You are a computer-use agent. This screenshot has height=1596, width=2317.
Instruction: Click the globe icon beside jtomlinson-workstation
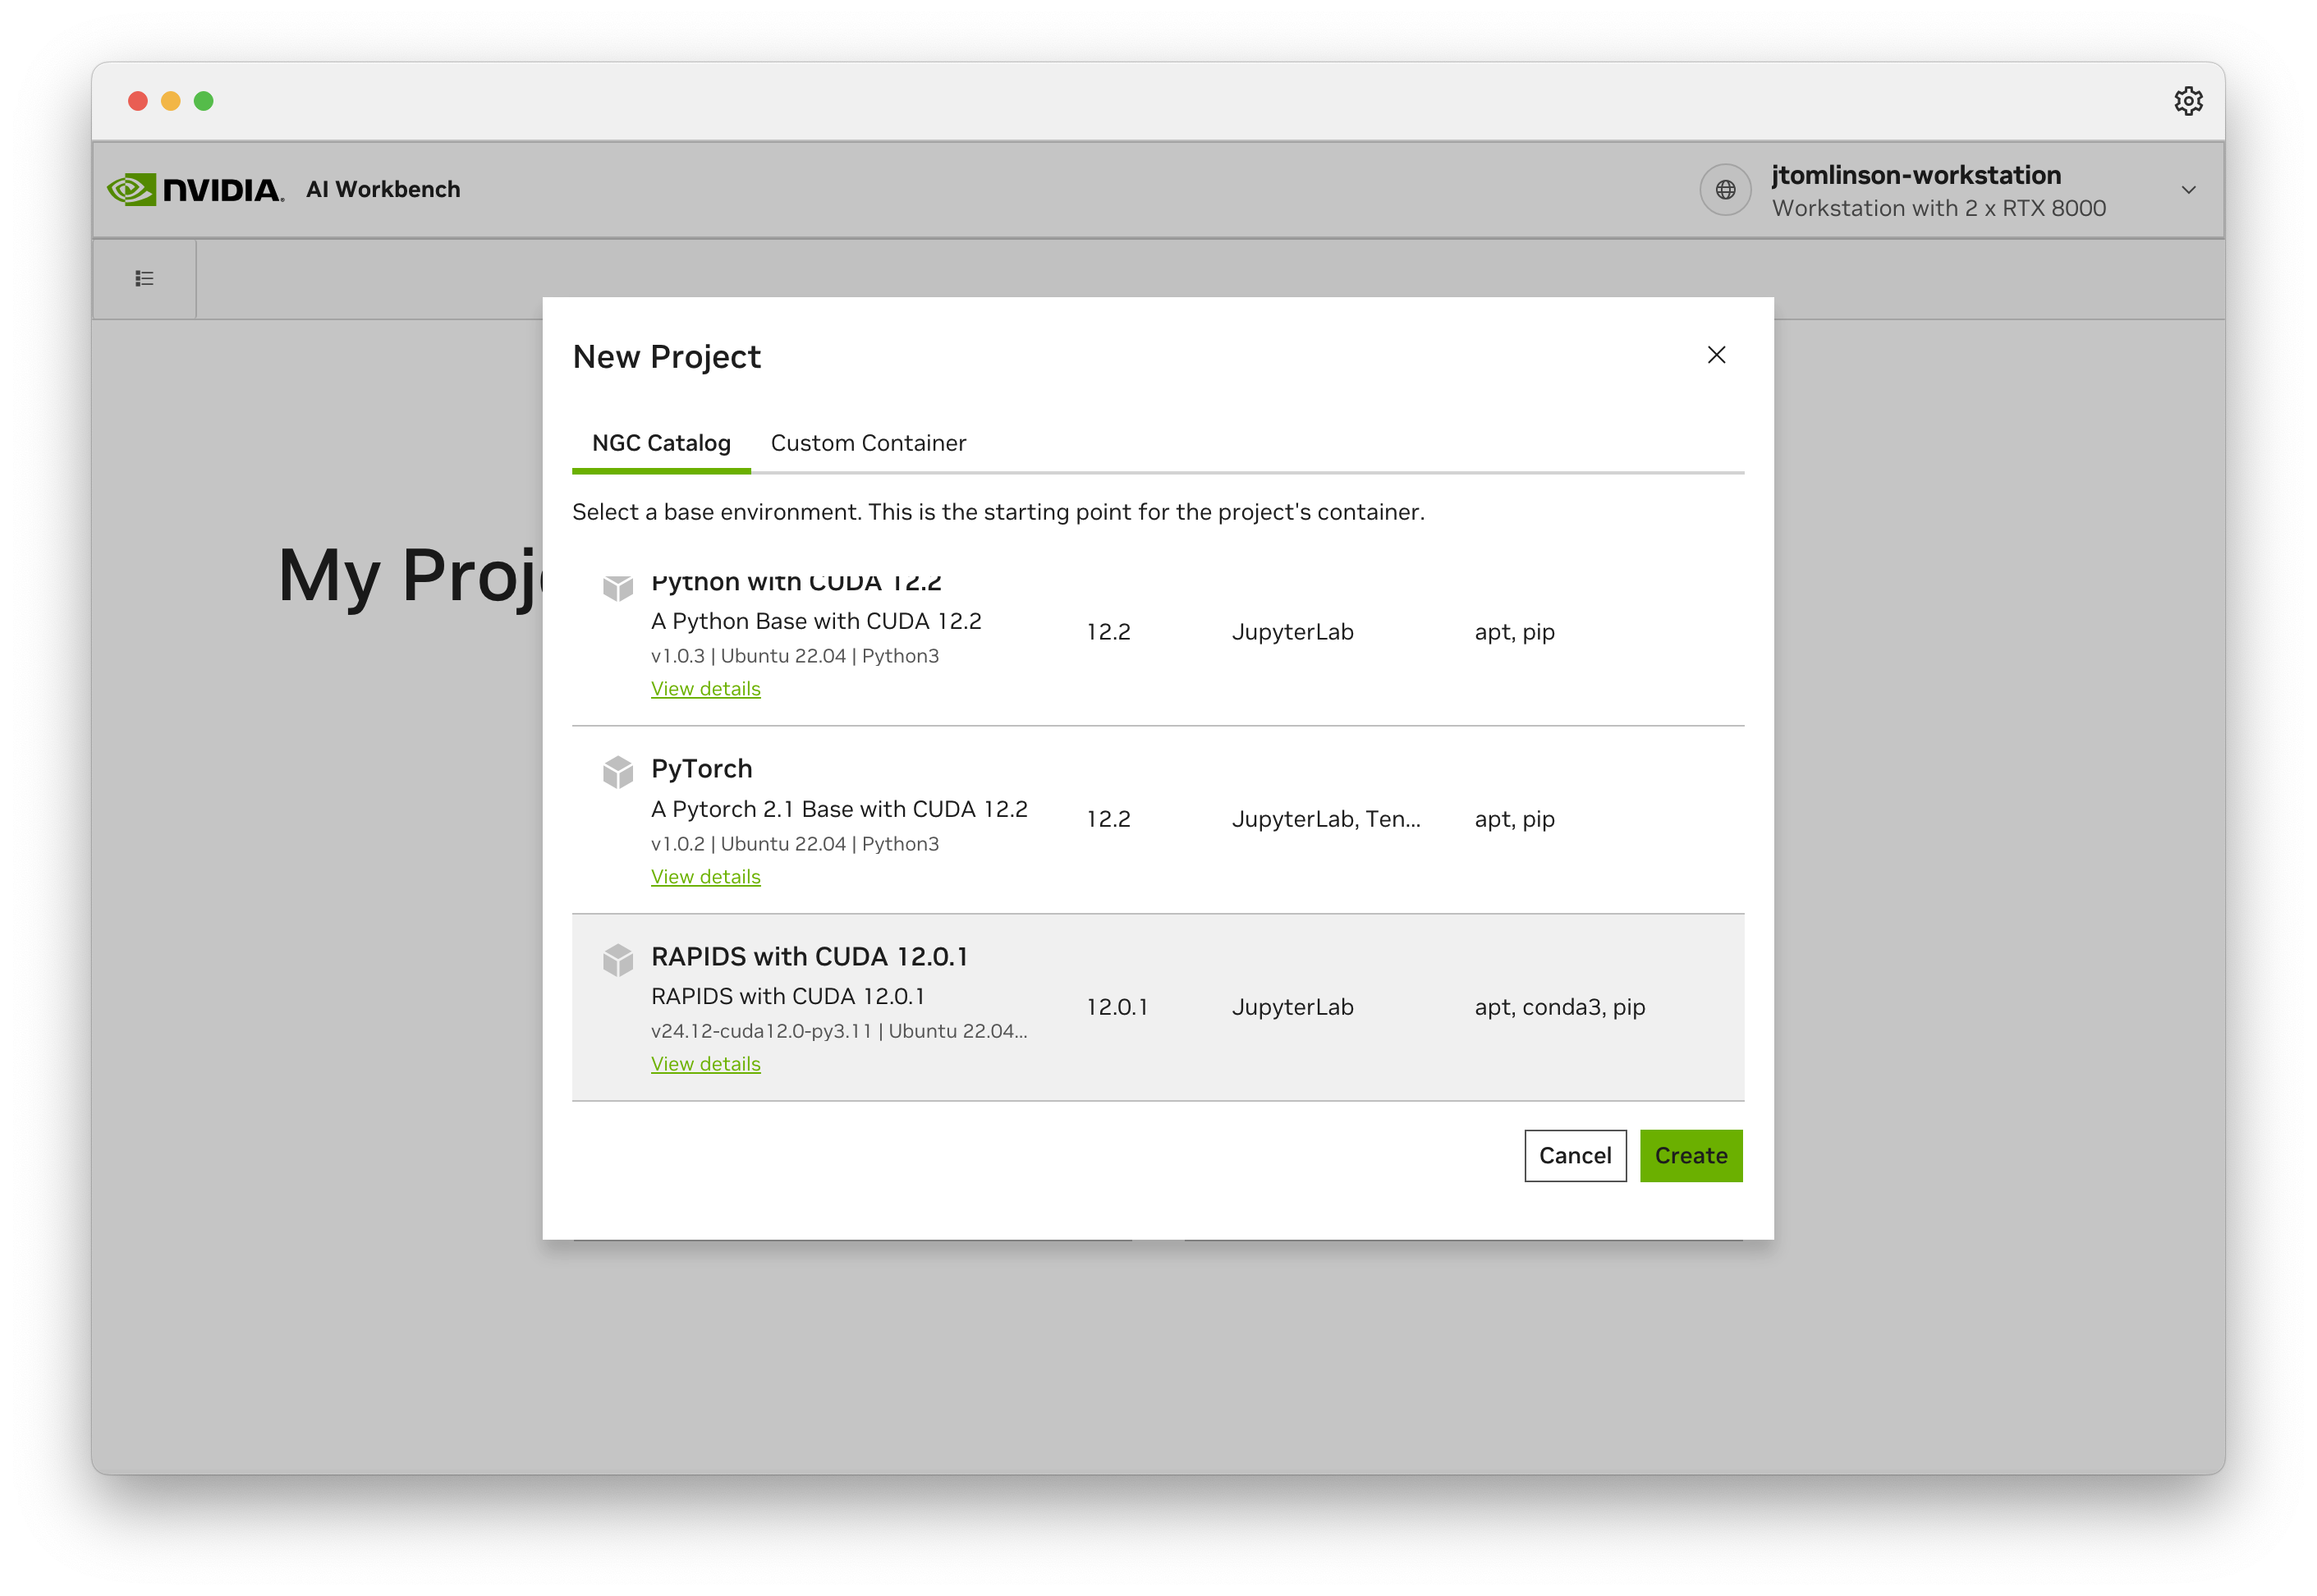coord(1725,189)
